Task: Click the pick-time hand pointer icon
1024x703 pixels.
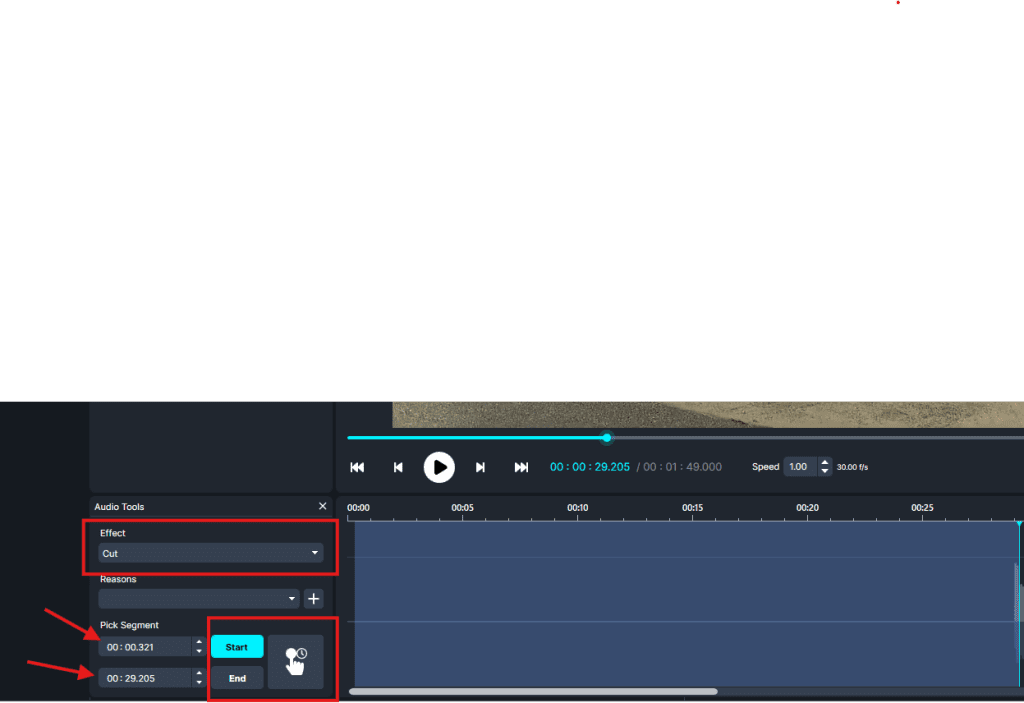Action: click(x=296, y=661)
